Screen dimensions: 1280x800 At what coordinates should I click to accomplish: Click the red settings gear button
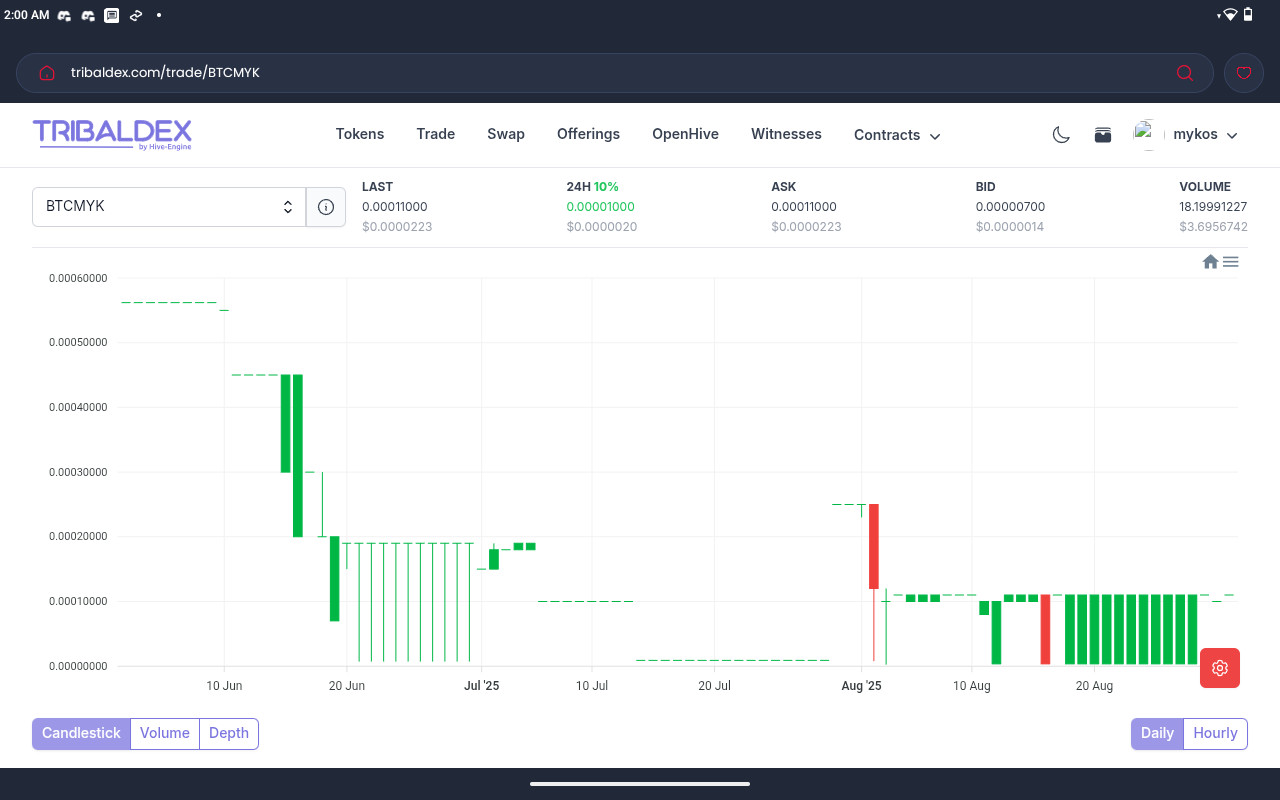(1219, 668)
